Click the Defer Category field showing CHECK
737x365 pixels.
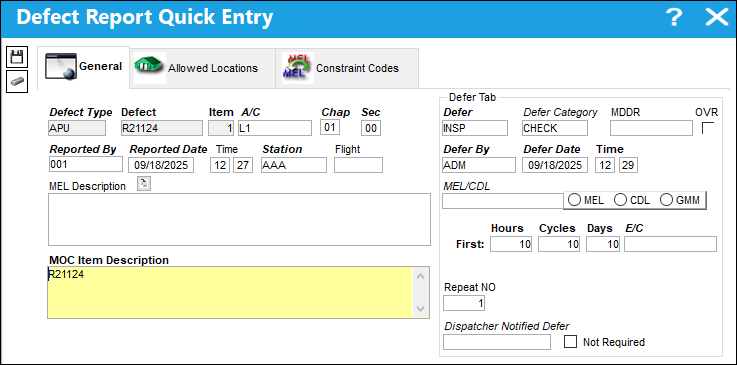(x=555, y=128)
